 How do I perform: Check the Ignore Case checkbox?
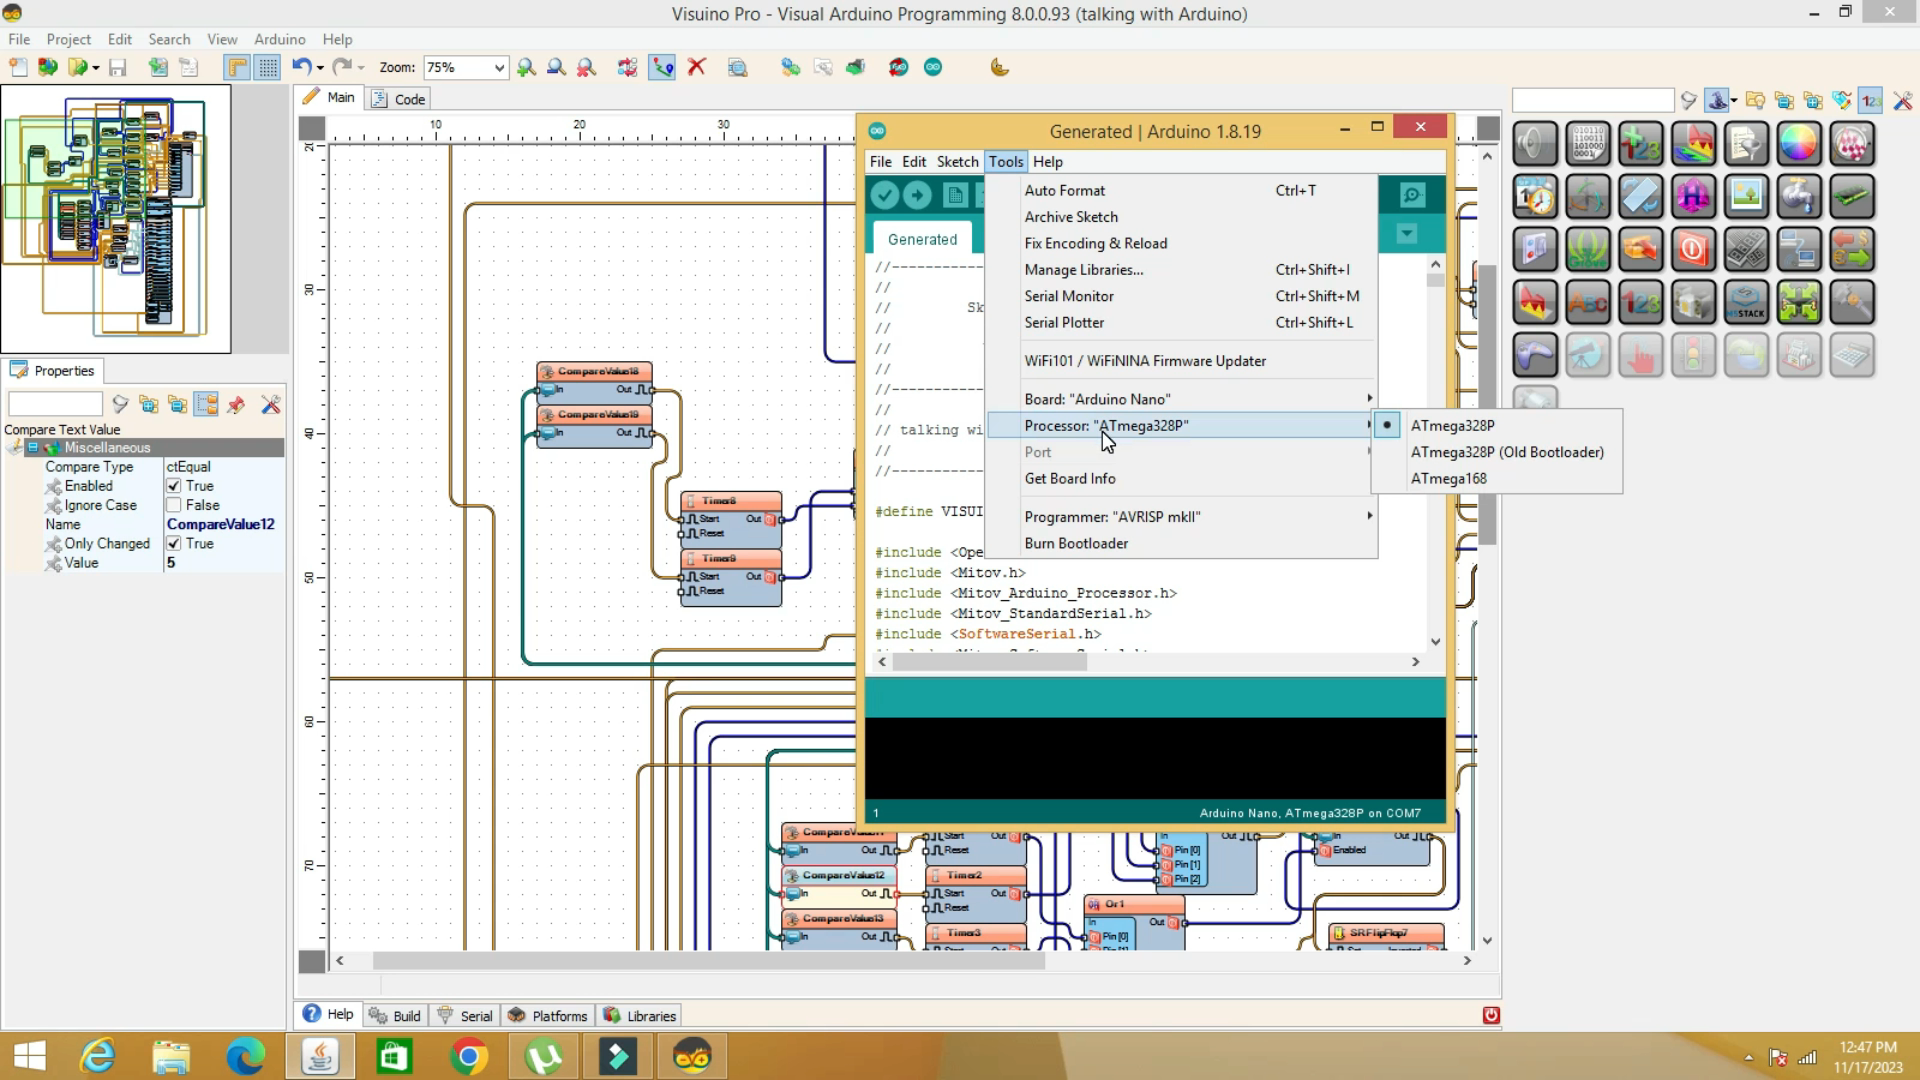[174, 505]
